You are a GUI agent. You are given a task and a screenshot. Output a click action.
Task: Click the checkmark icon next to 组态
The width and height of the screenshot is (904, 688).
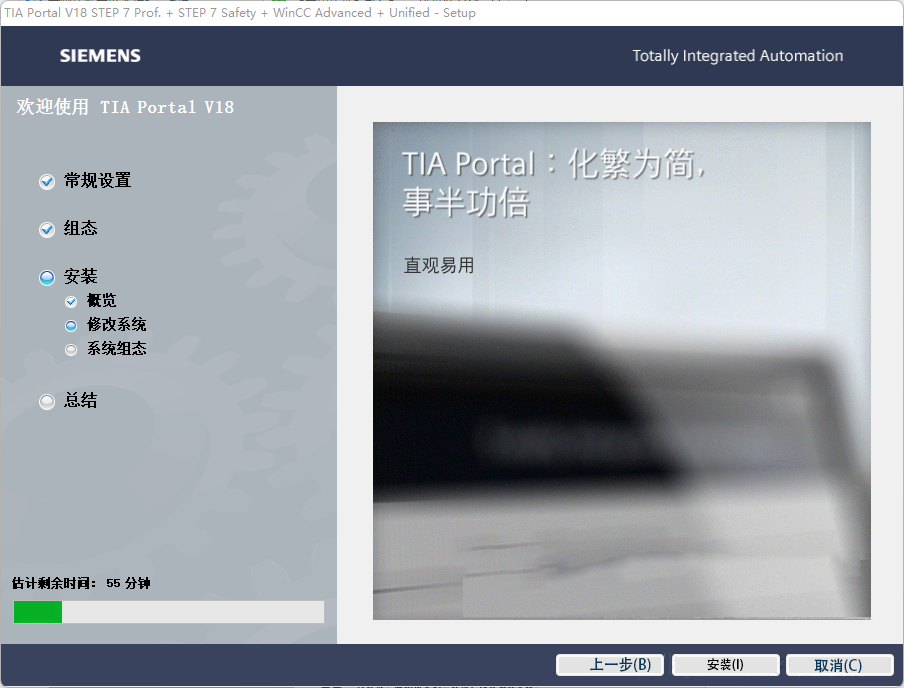(x=46, y=229)
